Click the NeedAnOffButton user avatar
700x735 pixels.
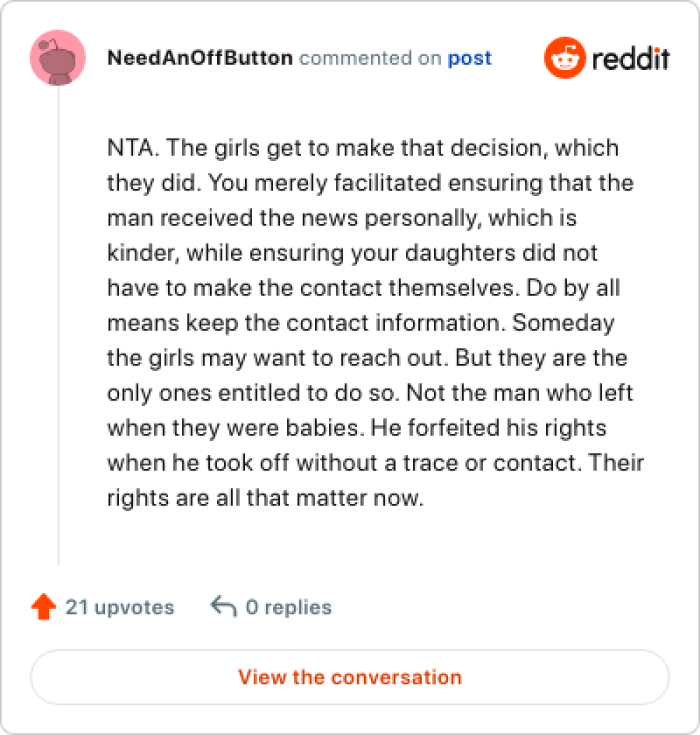coord(58,58)
